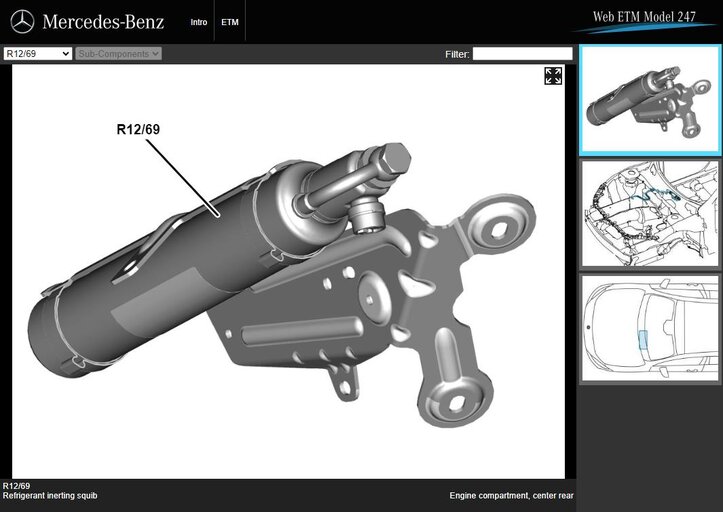Select the vehicle top-view location thumbnail
The image size is (723, 512).
650,328
